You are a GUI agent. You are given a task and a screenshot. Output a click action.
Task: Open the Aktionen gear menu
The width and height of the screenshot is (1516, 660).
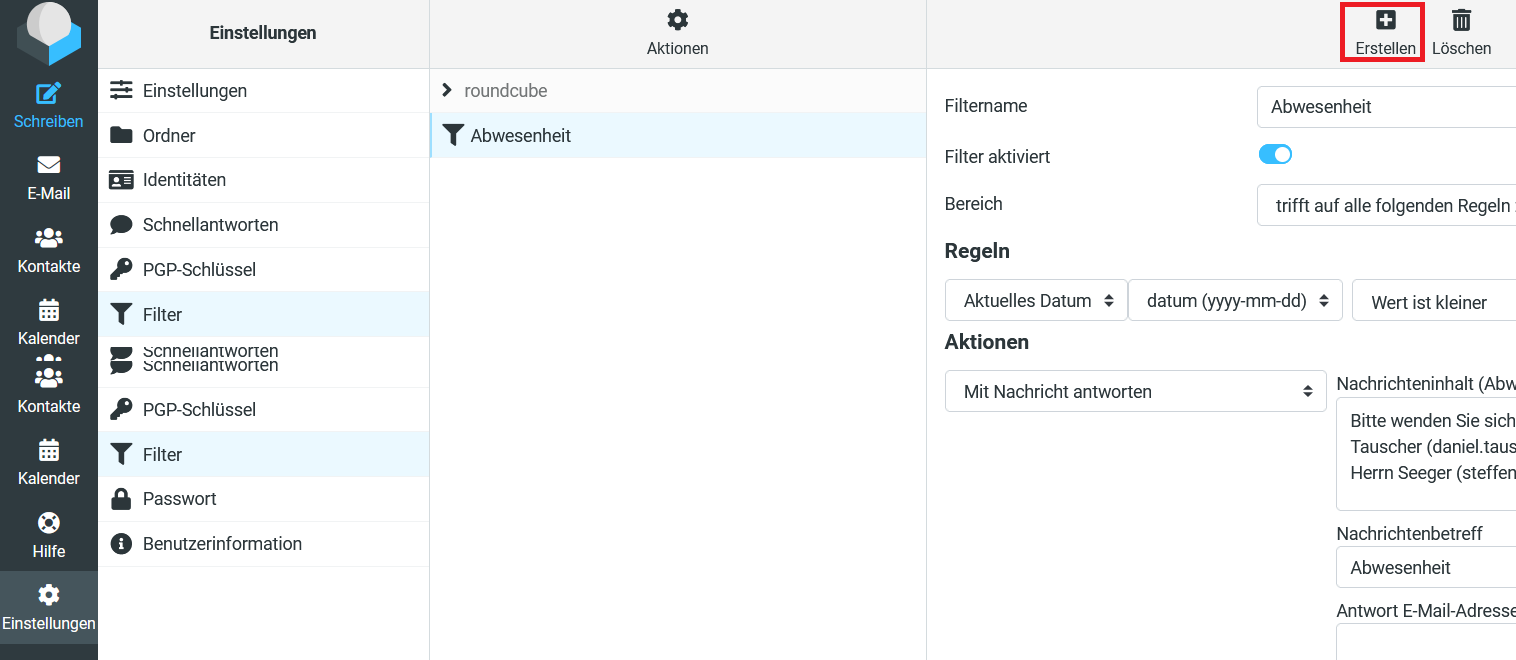coord(677,33)
